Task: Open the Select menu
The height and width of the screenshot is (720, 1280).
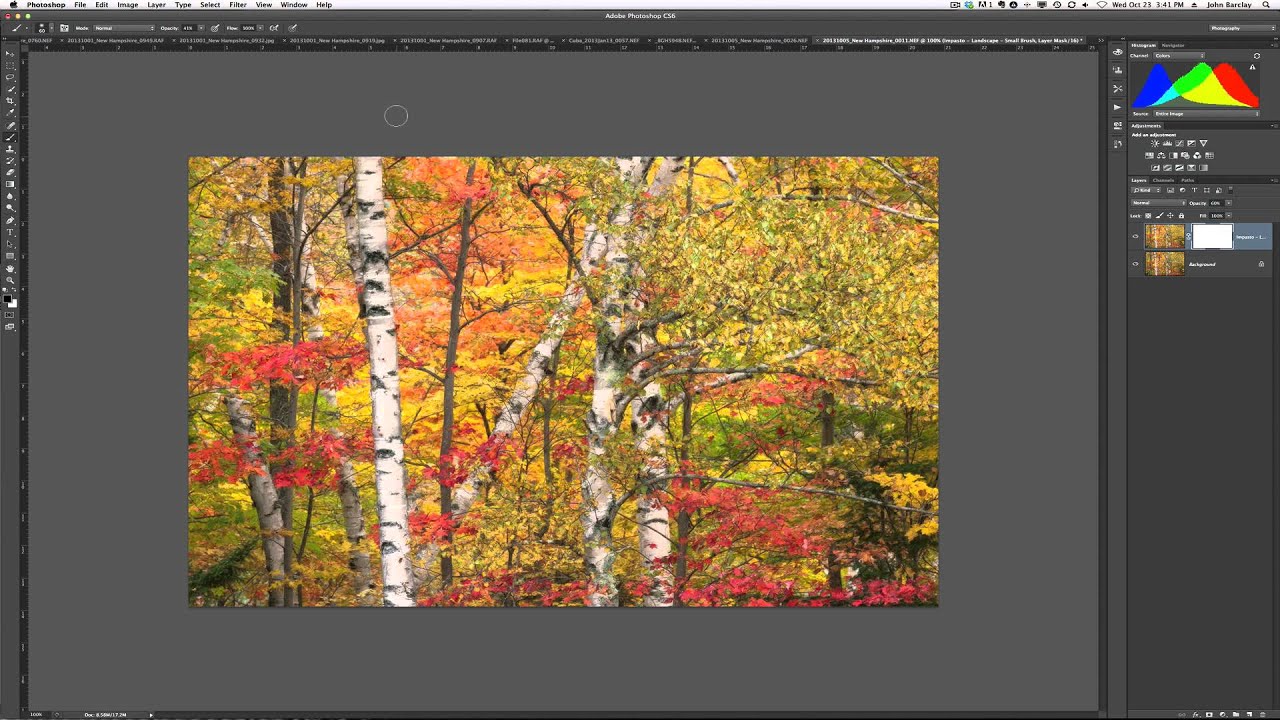Action: [210, 5]
